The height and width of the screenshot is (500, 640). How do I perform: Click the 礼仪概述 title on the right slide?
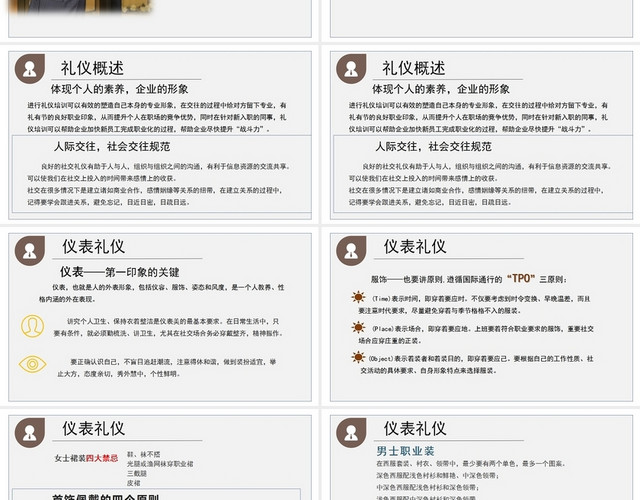(x=413, y=68)
